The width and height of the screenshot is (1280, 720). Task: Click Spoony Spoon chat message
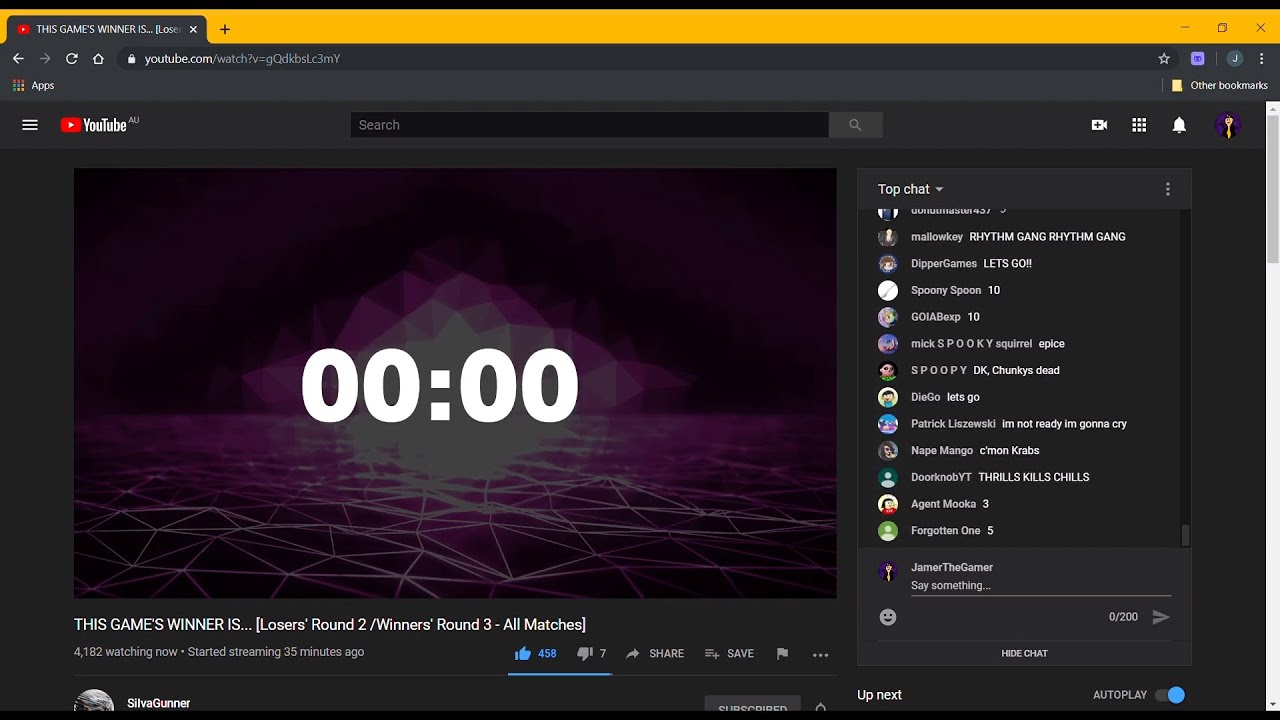[994, 291]
